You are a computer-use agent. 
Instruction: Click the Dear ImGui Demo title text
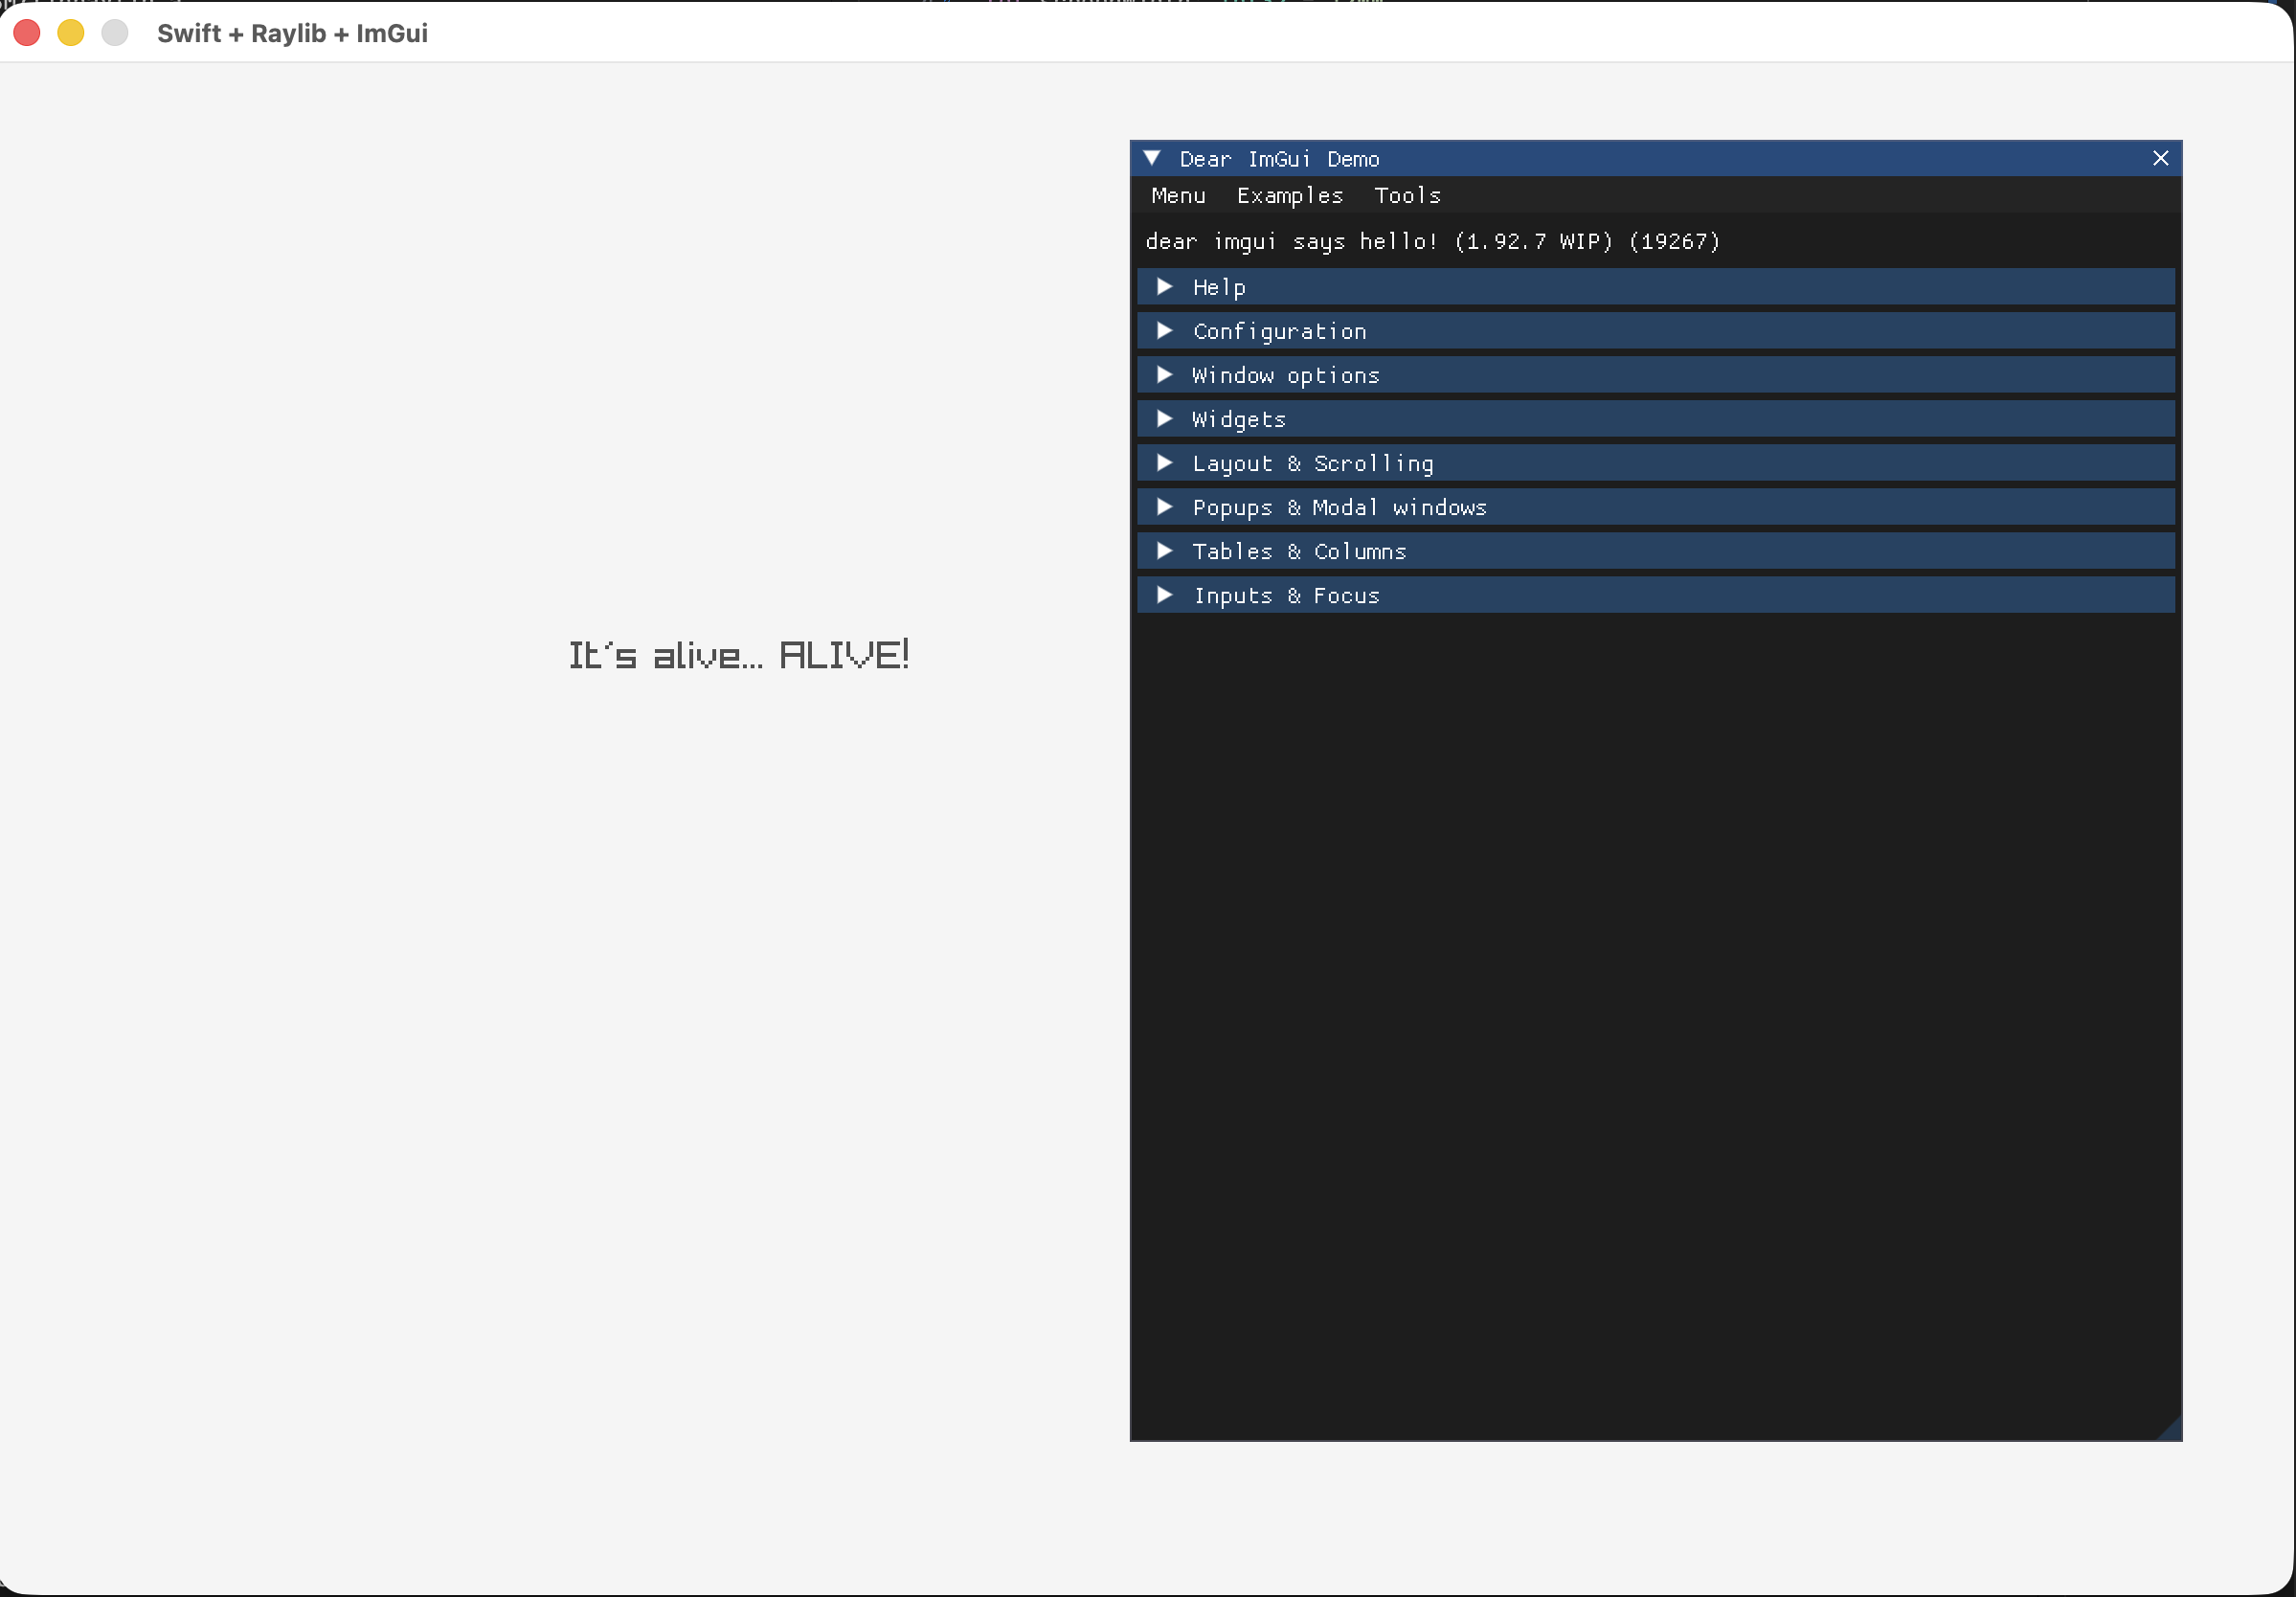click(1279, 158)
